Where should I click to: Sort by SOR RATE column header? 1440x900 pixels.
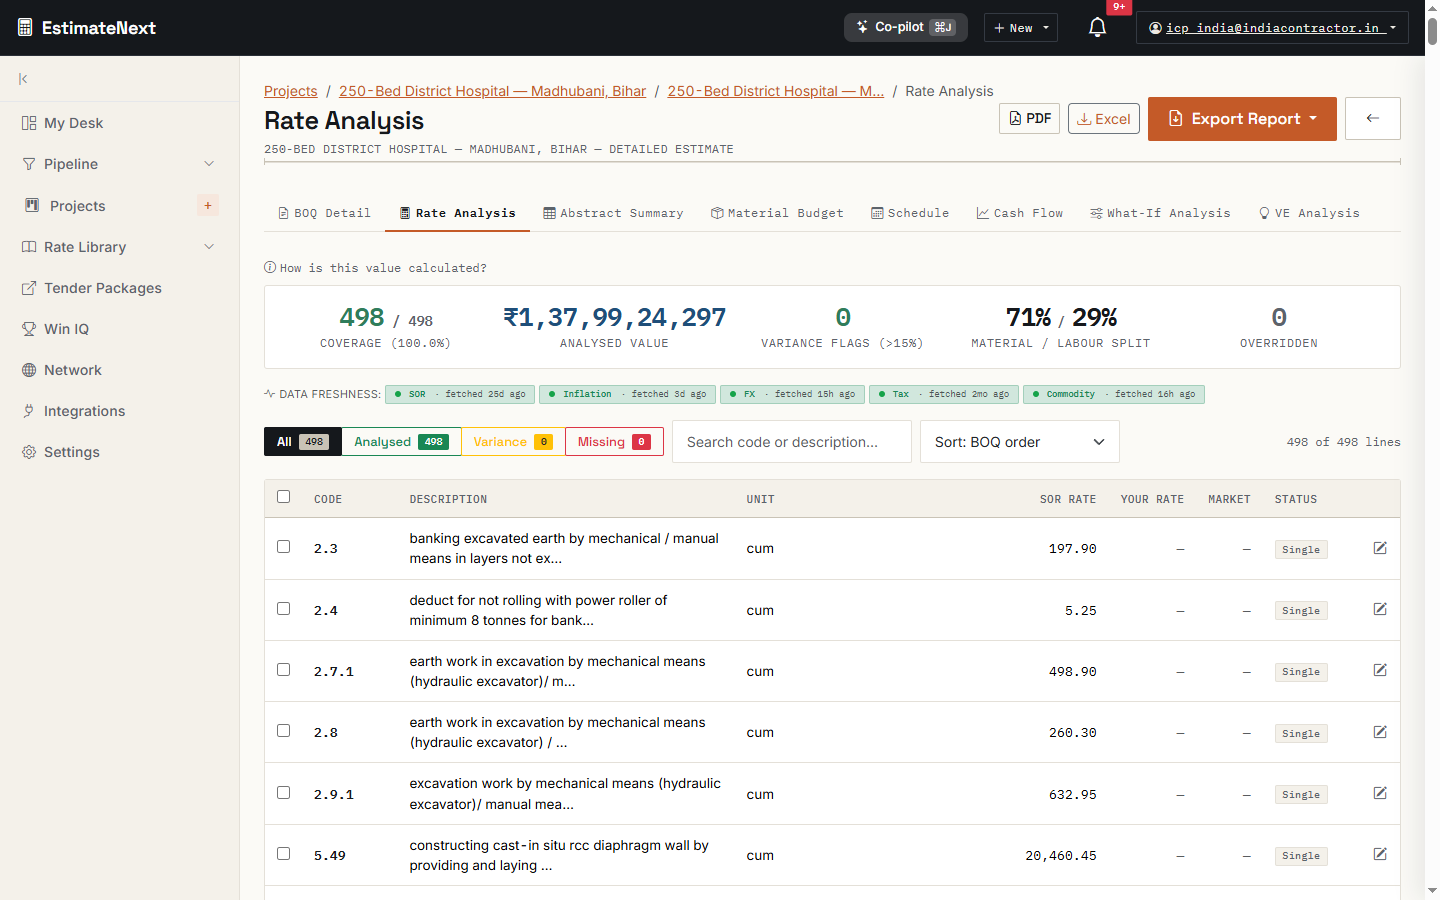pyautogui.click(x=1067, y=499)
